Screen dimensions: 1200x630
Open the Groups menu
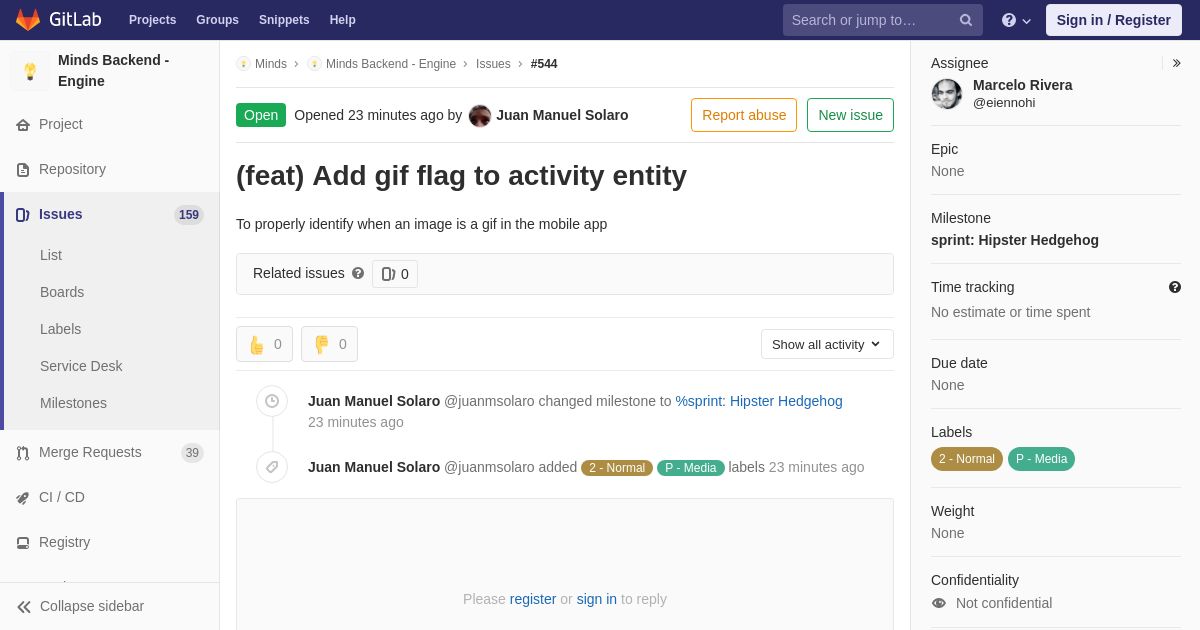[x=217, y=20]
